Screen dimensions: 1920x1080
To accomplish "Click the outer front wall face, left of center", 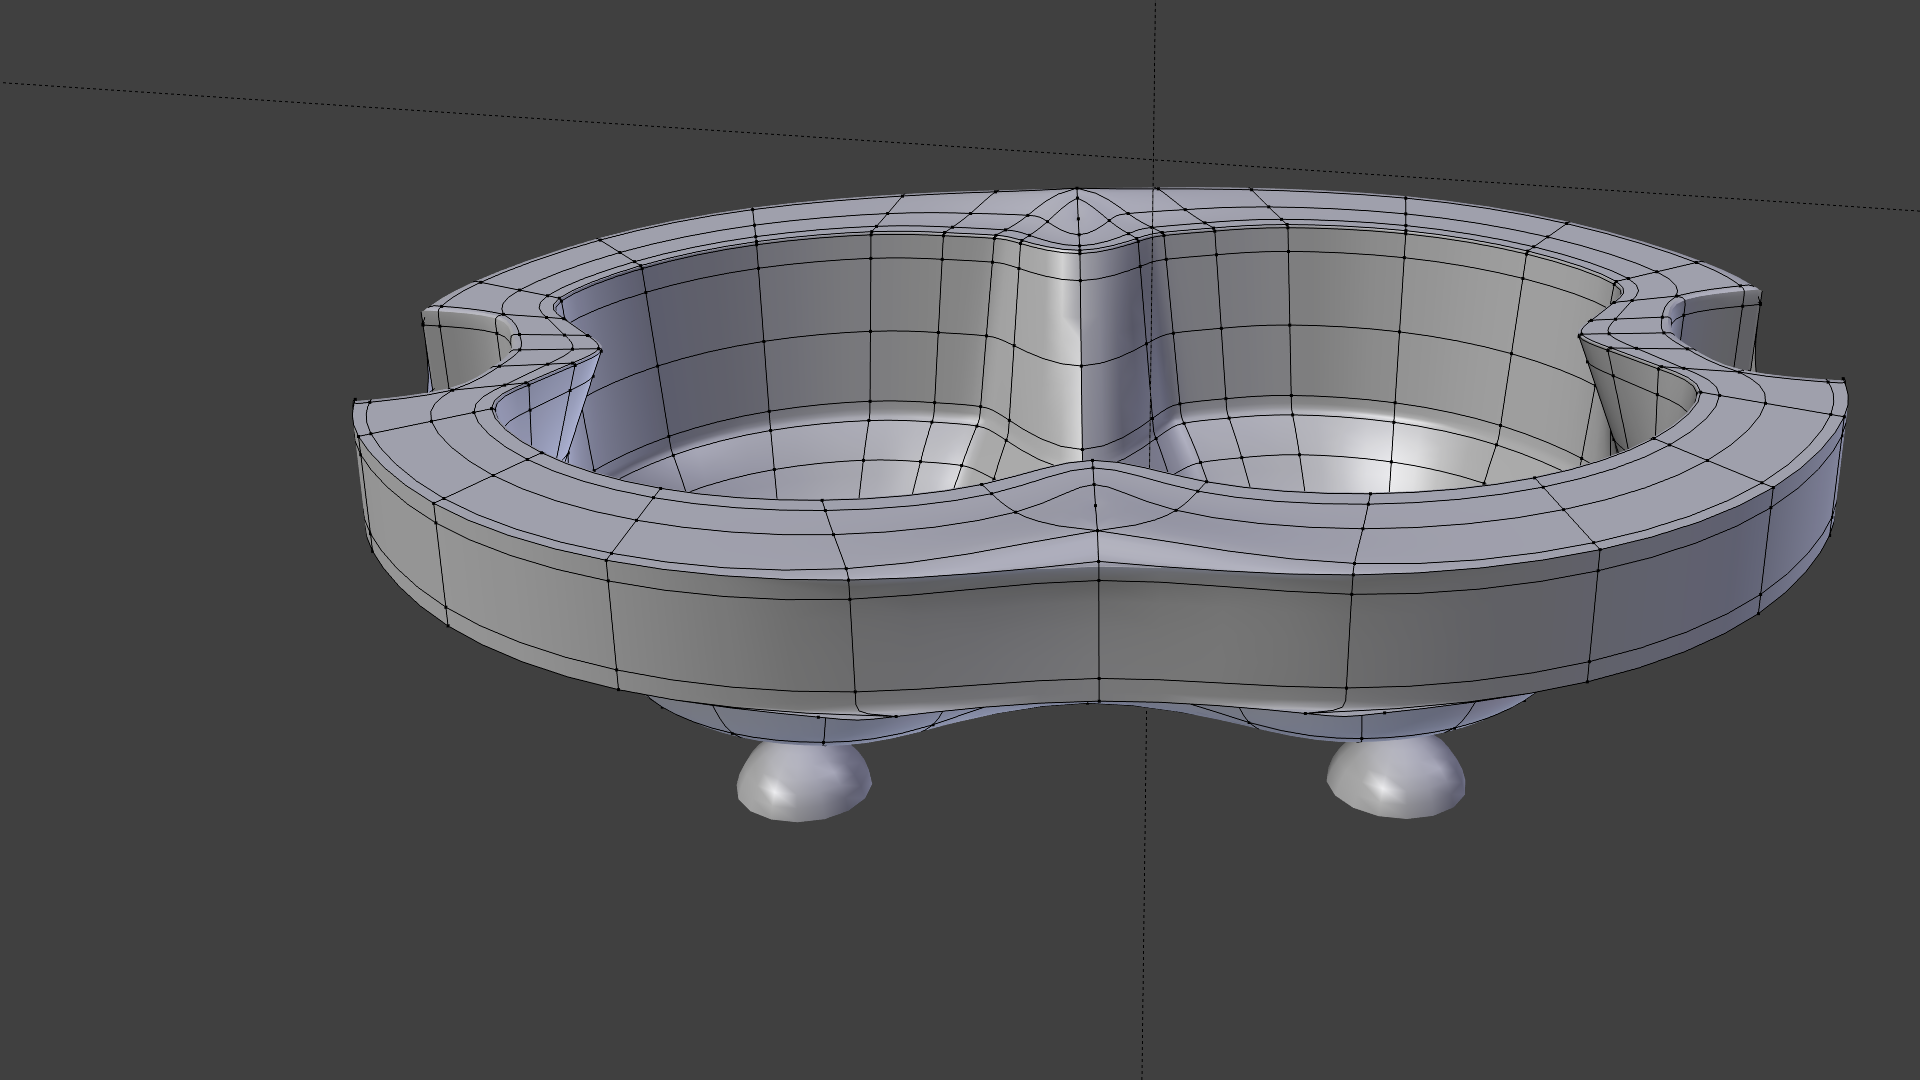I will pos(730,632).
